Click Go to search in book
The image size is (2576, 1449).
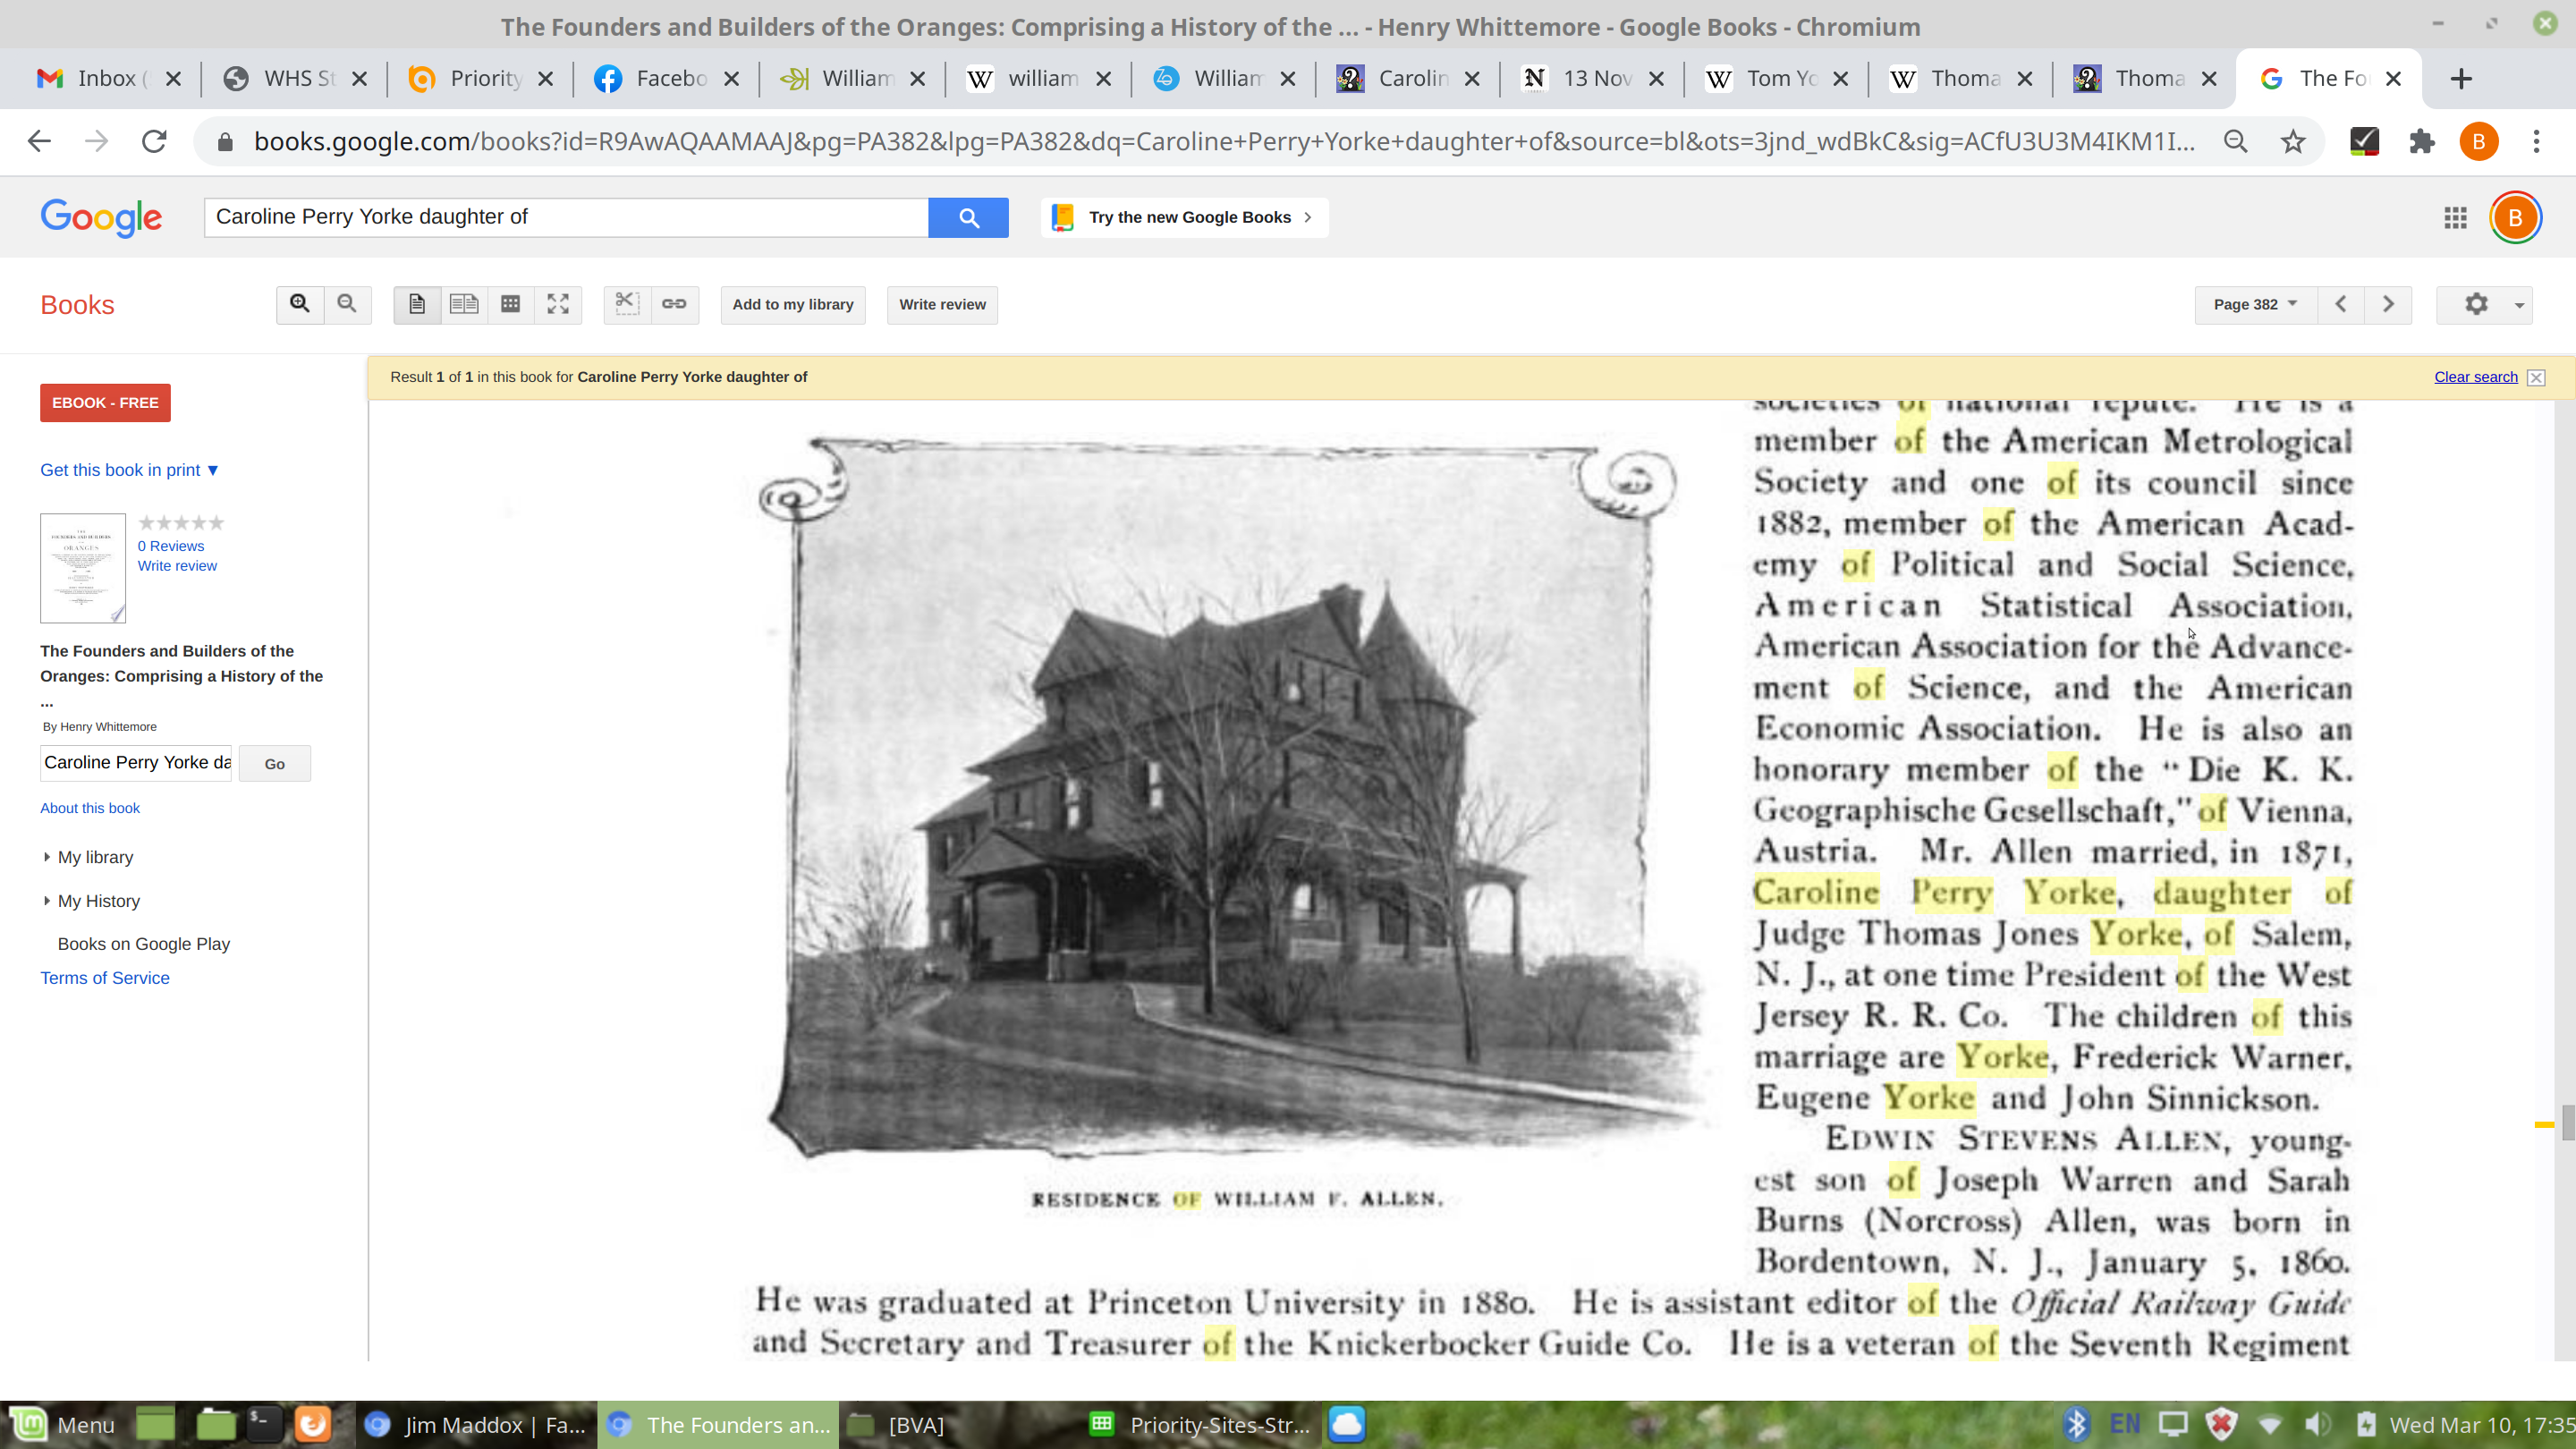pyautogui.click(x=275, y=764)
